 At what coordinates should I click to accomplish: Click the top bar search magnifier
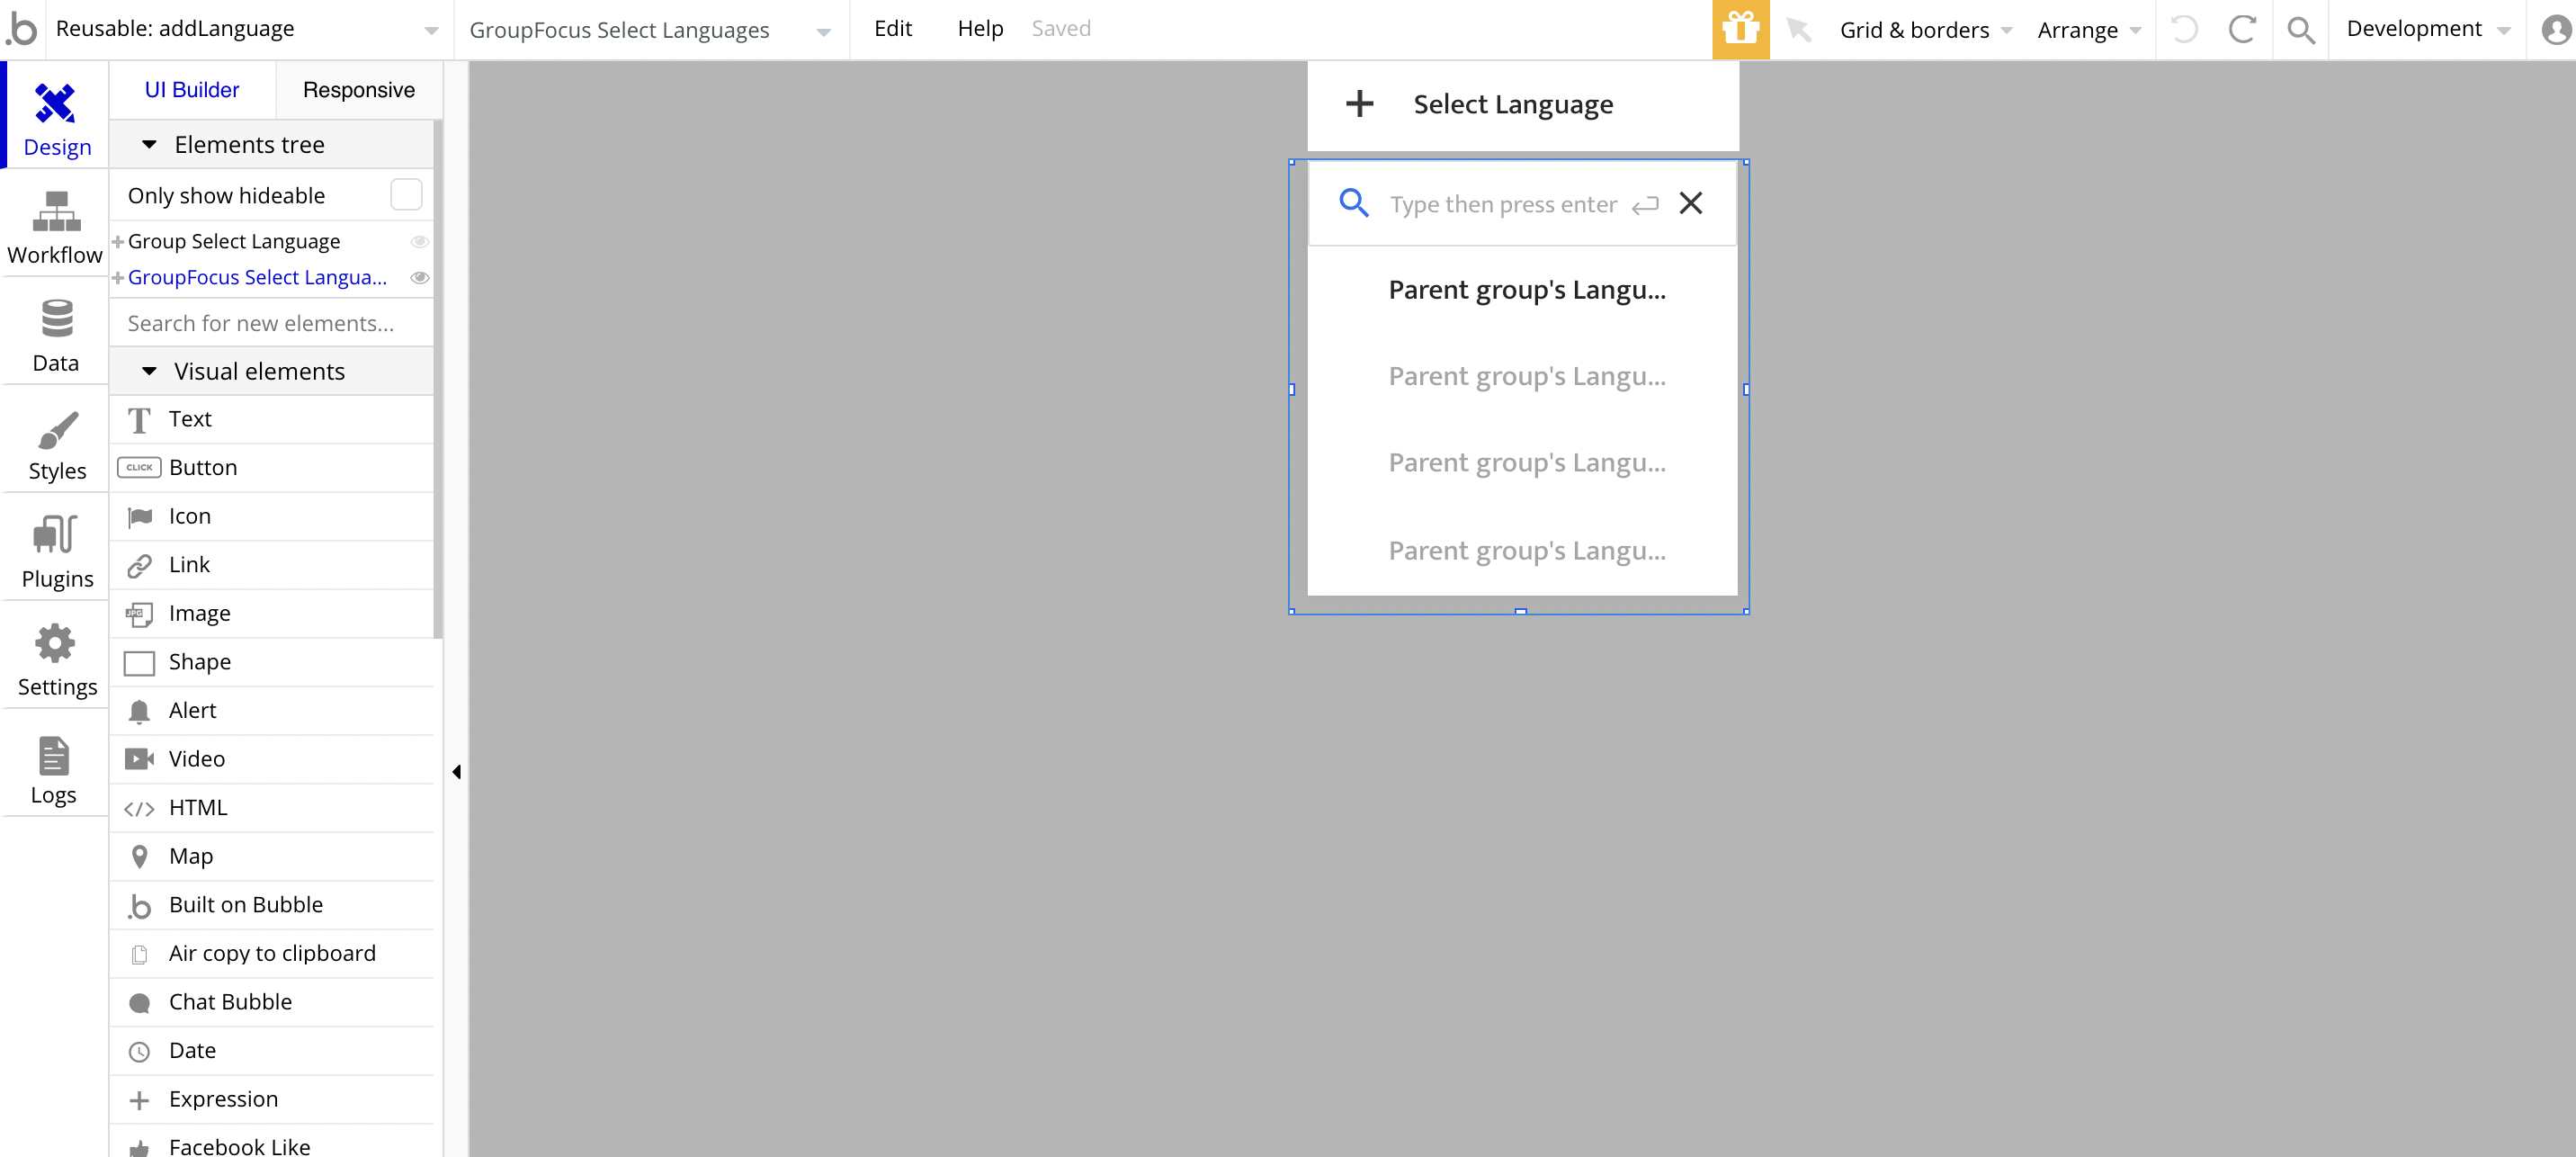pos(2300,29)
